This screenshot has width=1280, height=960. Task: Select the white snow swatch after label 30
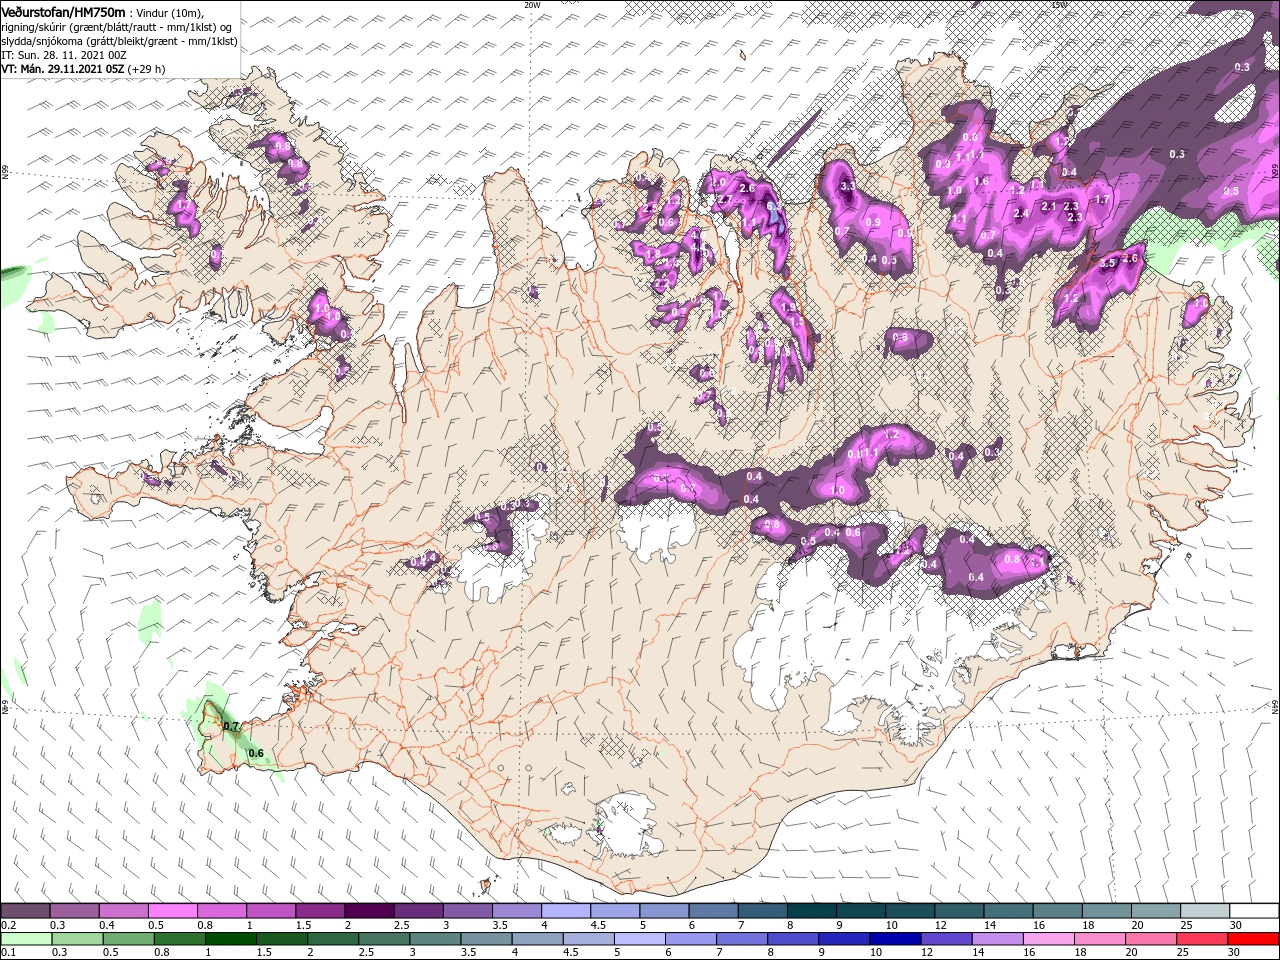(x=1254, y=911)
